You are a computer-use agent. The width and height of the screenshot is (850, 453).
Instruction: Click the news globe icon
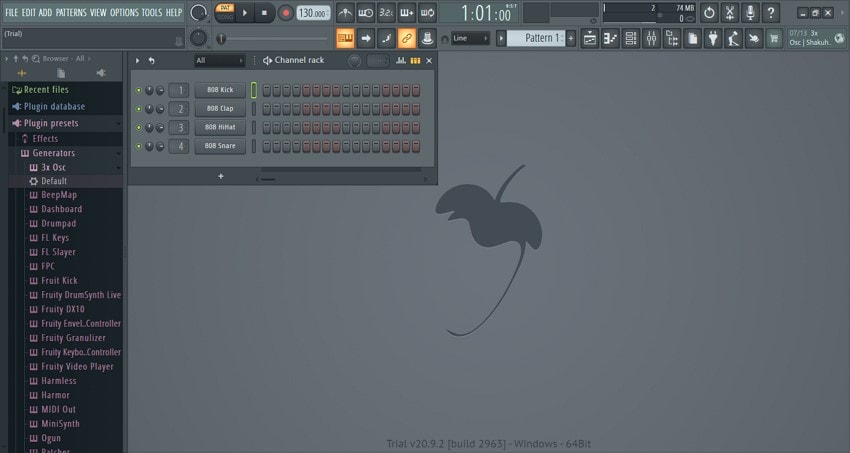(x=839, y=38)
